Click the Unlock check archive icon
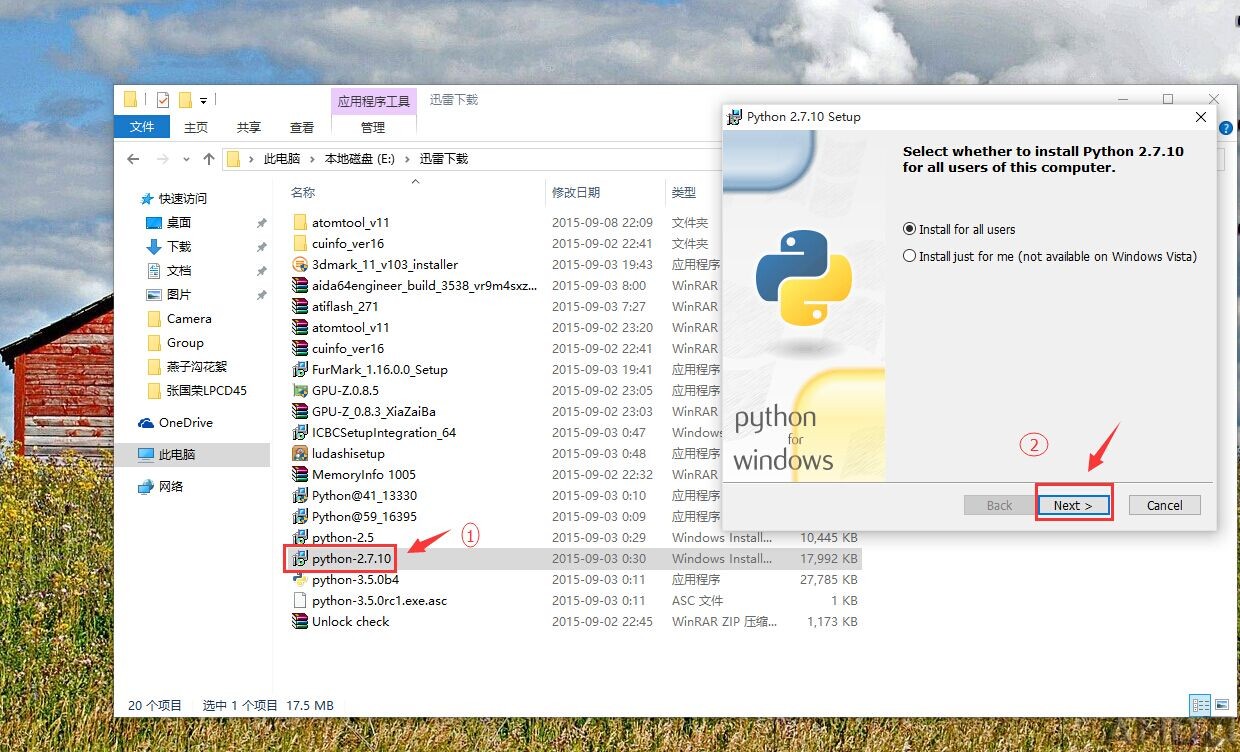 point(300,621)
